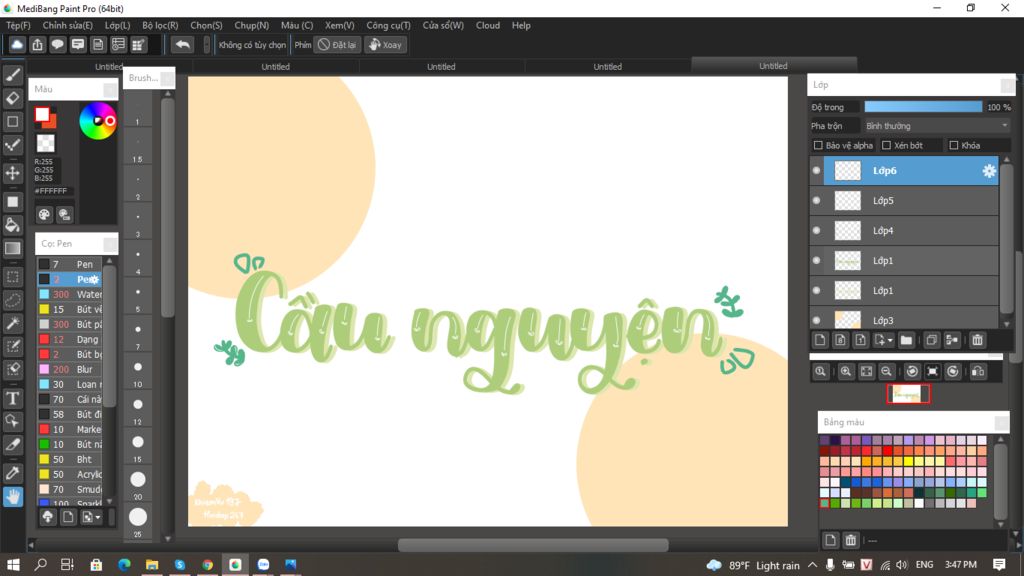Open the Bộ lọc(R) menu
1024x576 pixels.
point(160,25)
